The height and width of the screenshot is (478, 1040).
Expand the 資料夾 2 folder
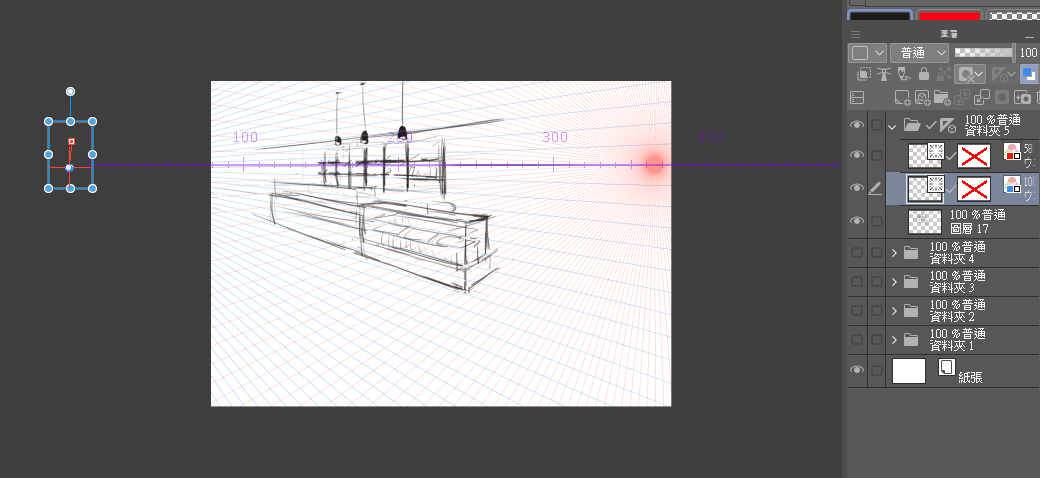[x=893, y=310]
